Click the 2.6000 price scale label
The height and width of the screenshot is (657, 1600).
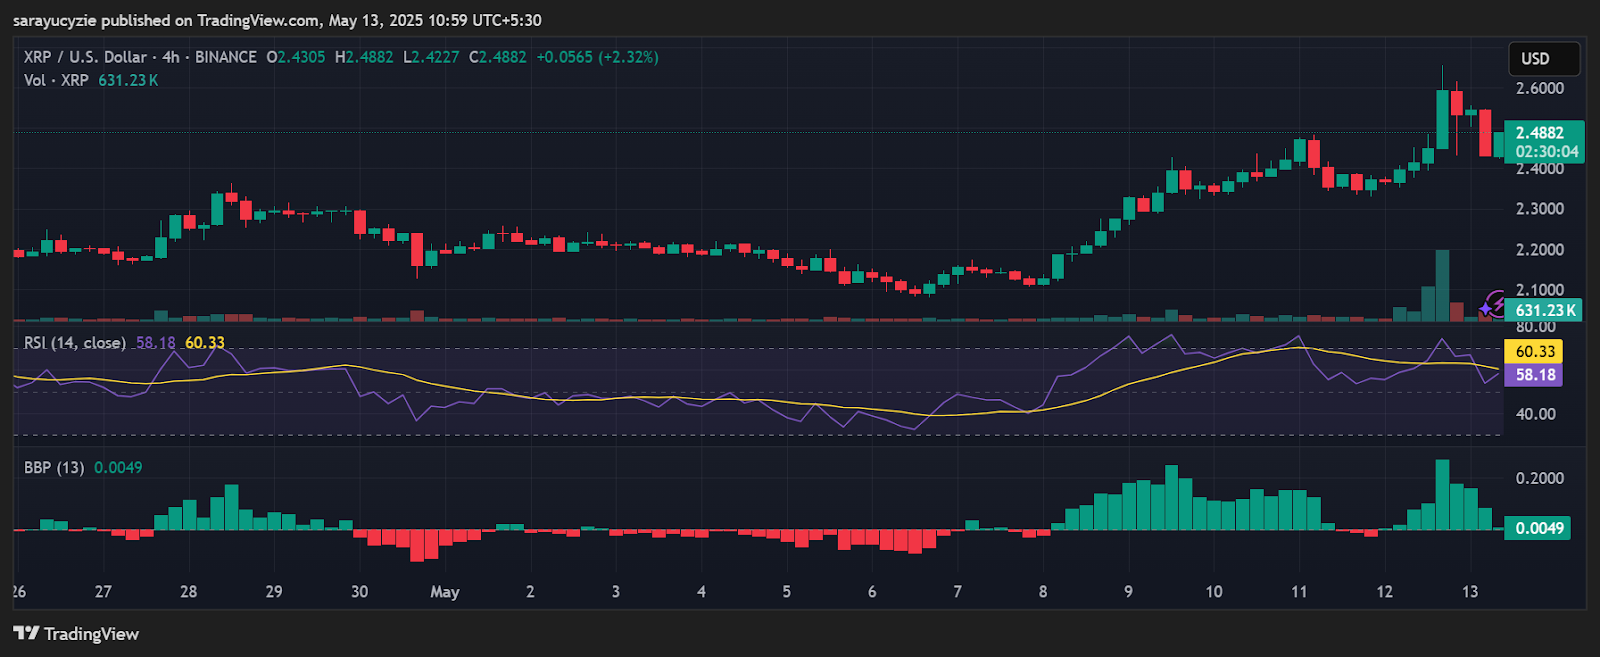(1540, 88)
